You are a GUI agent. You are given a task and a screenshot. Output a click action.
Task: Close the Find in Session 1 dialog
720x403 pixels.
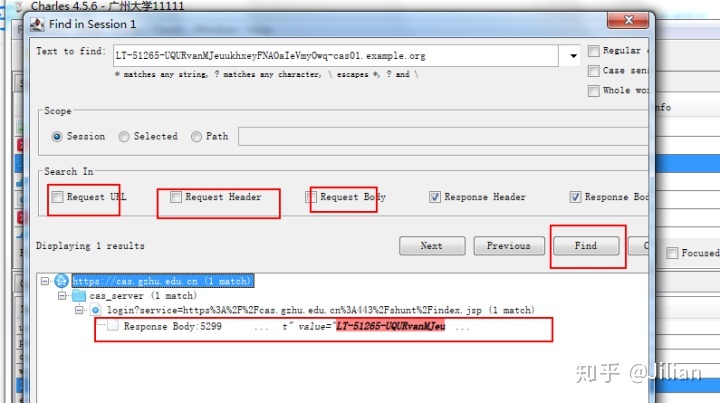(x=628, y=20)
